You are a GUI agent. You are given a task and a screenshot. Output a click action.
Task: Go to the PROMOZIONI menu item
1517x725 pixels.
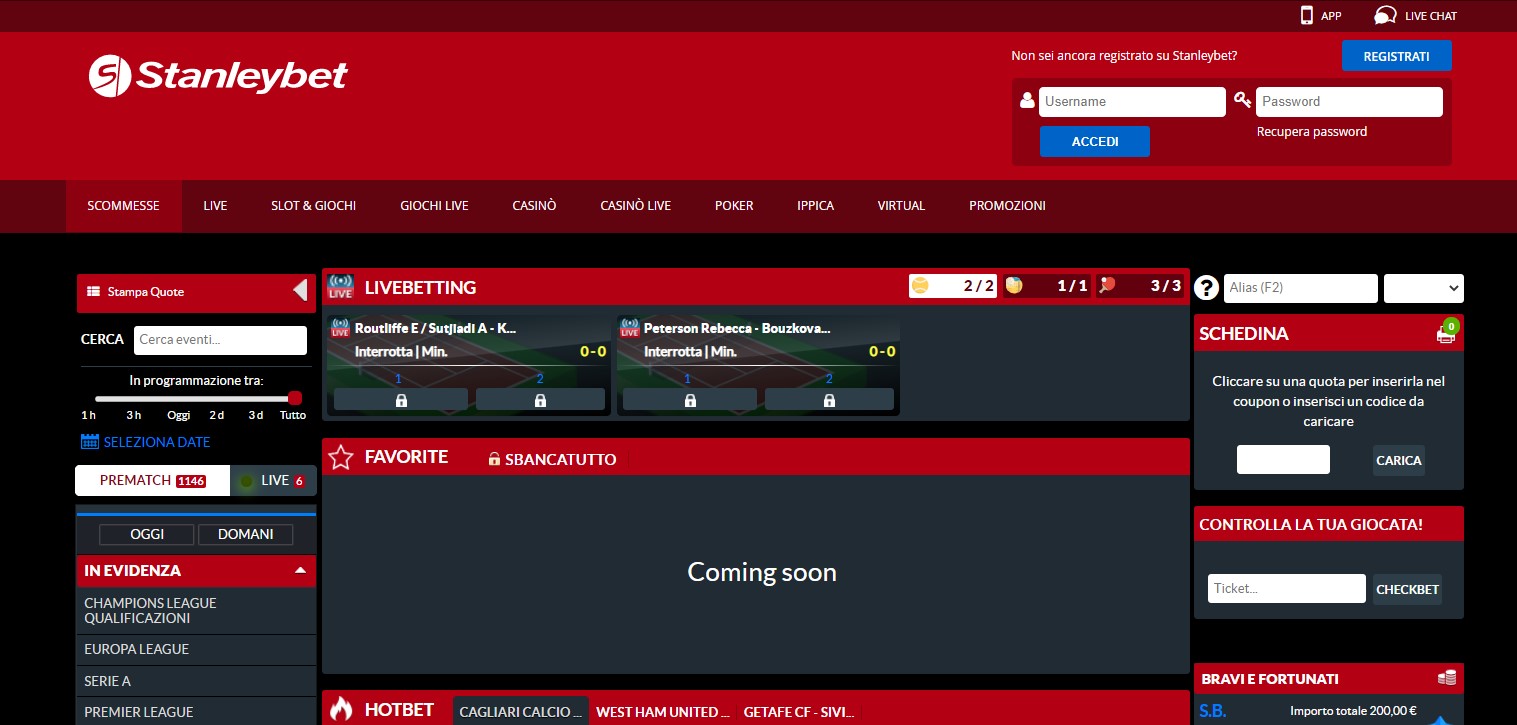pyautogui.click(x=1007, y=206)
